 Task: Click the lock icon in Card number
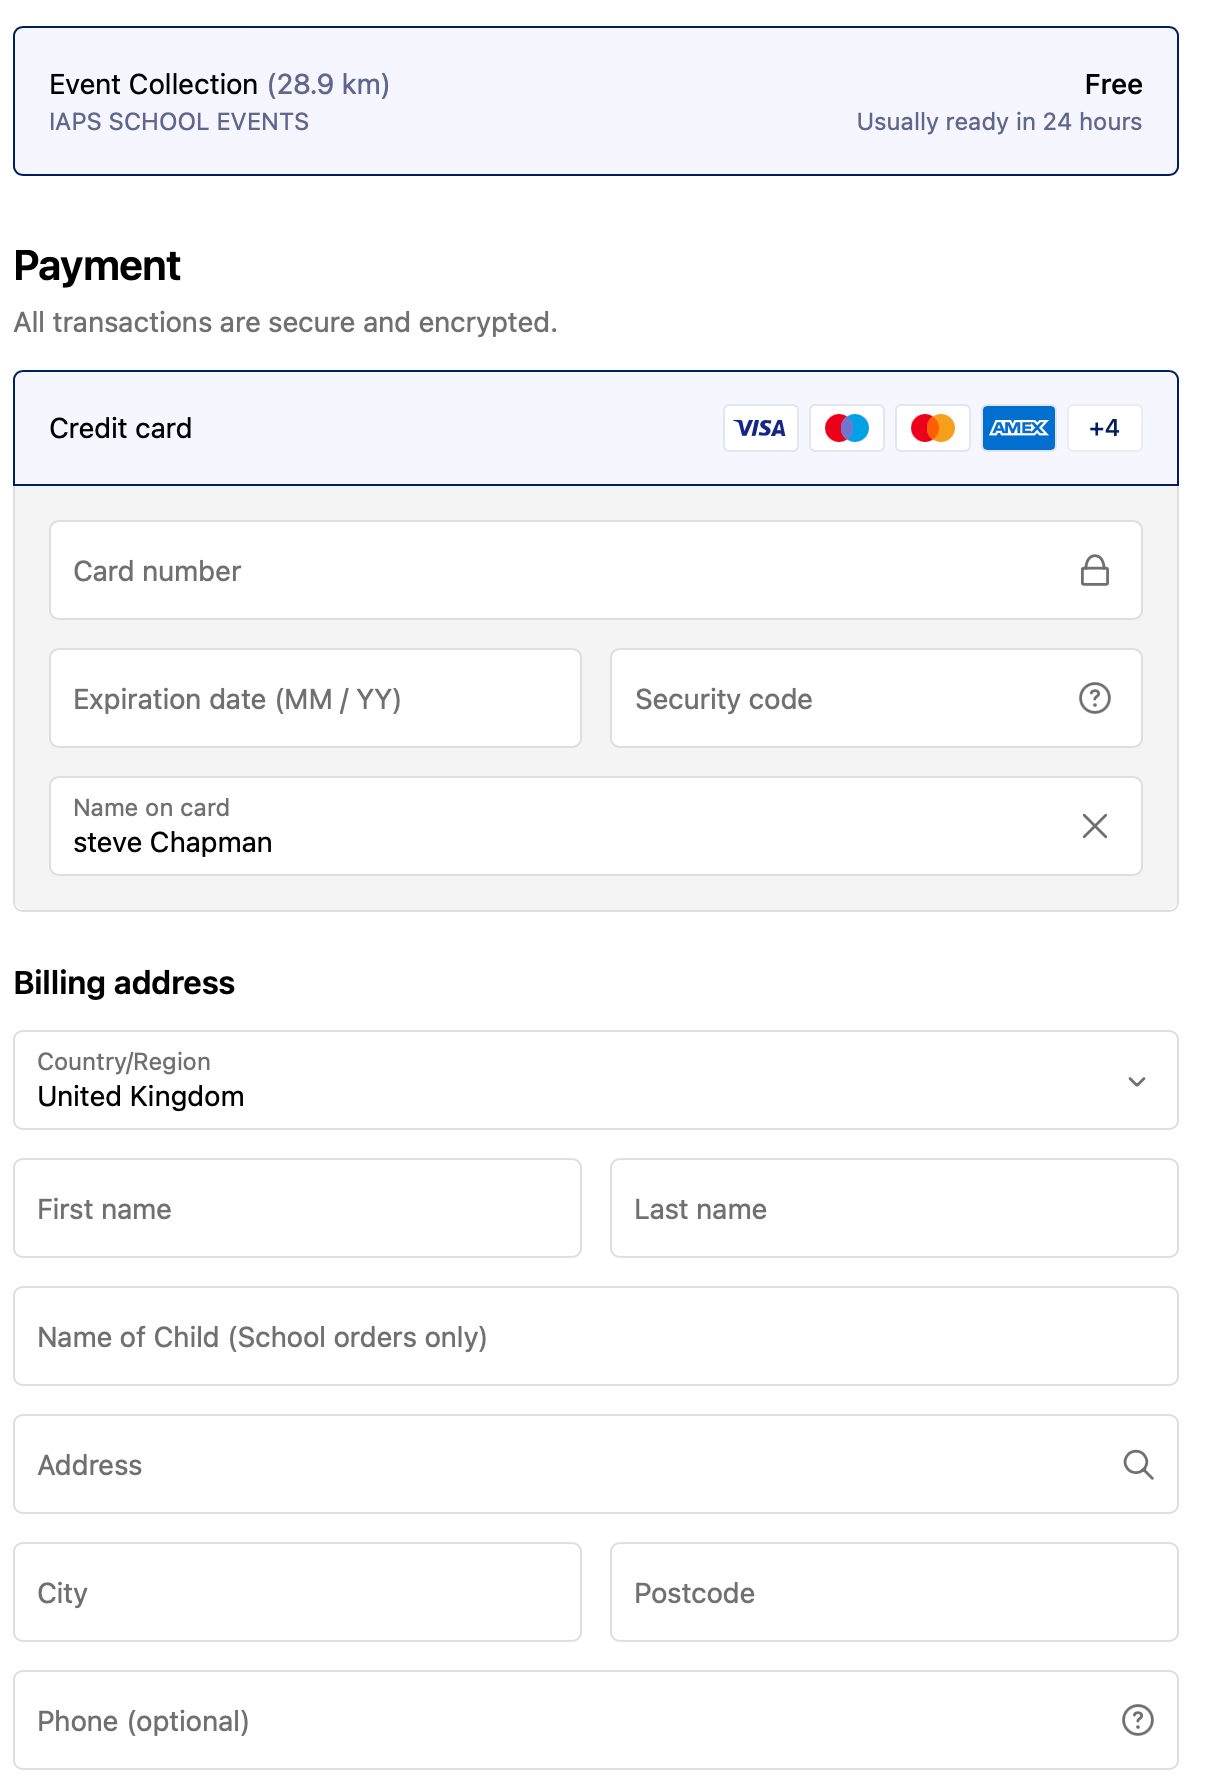1094,570
